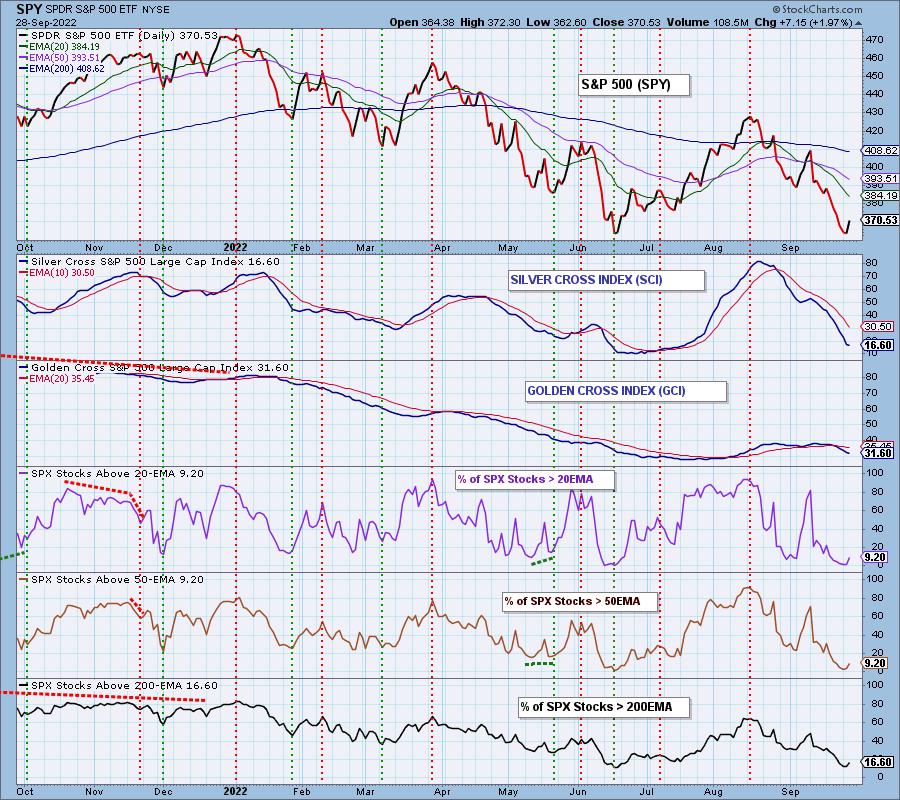Click the small triangle after Chg value

tap(858, 23)
